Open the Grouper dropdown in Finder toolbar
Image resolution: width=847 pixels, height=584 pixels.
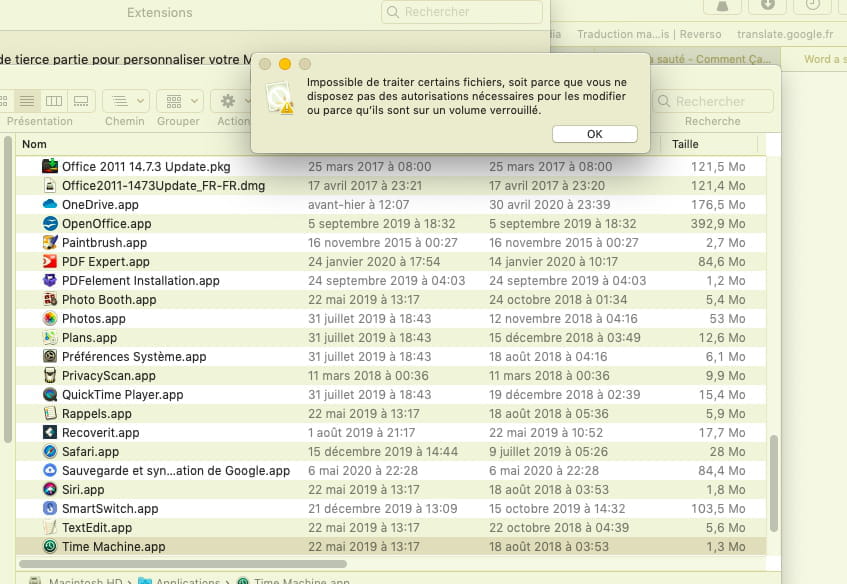coord(180,100)
